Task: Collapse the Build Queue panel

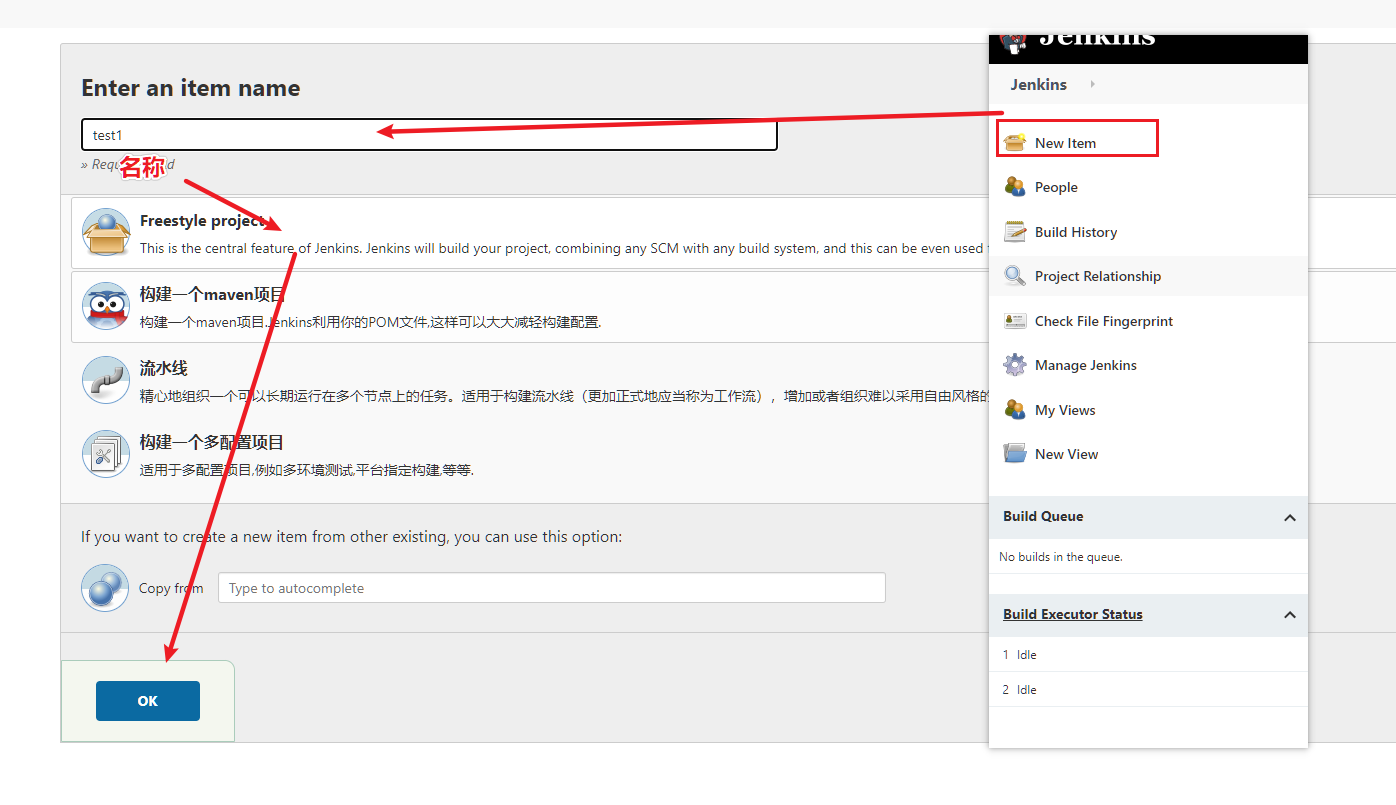Action: (1290, 517)
